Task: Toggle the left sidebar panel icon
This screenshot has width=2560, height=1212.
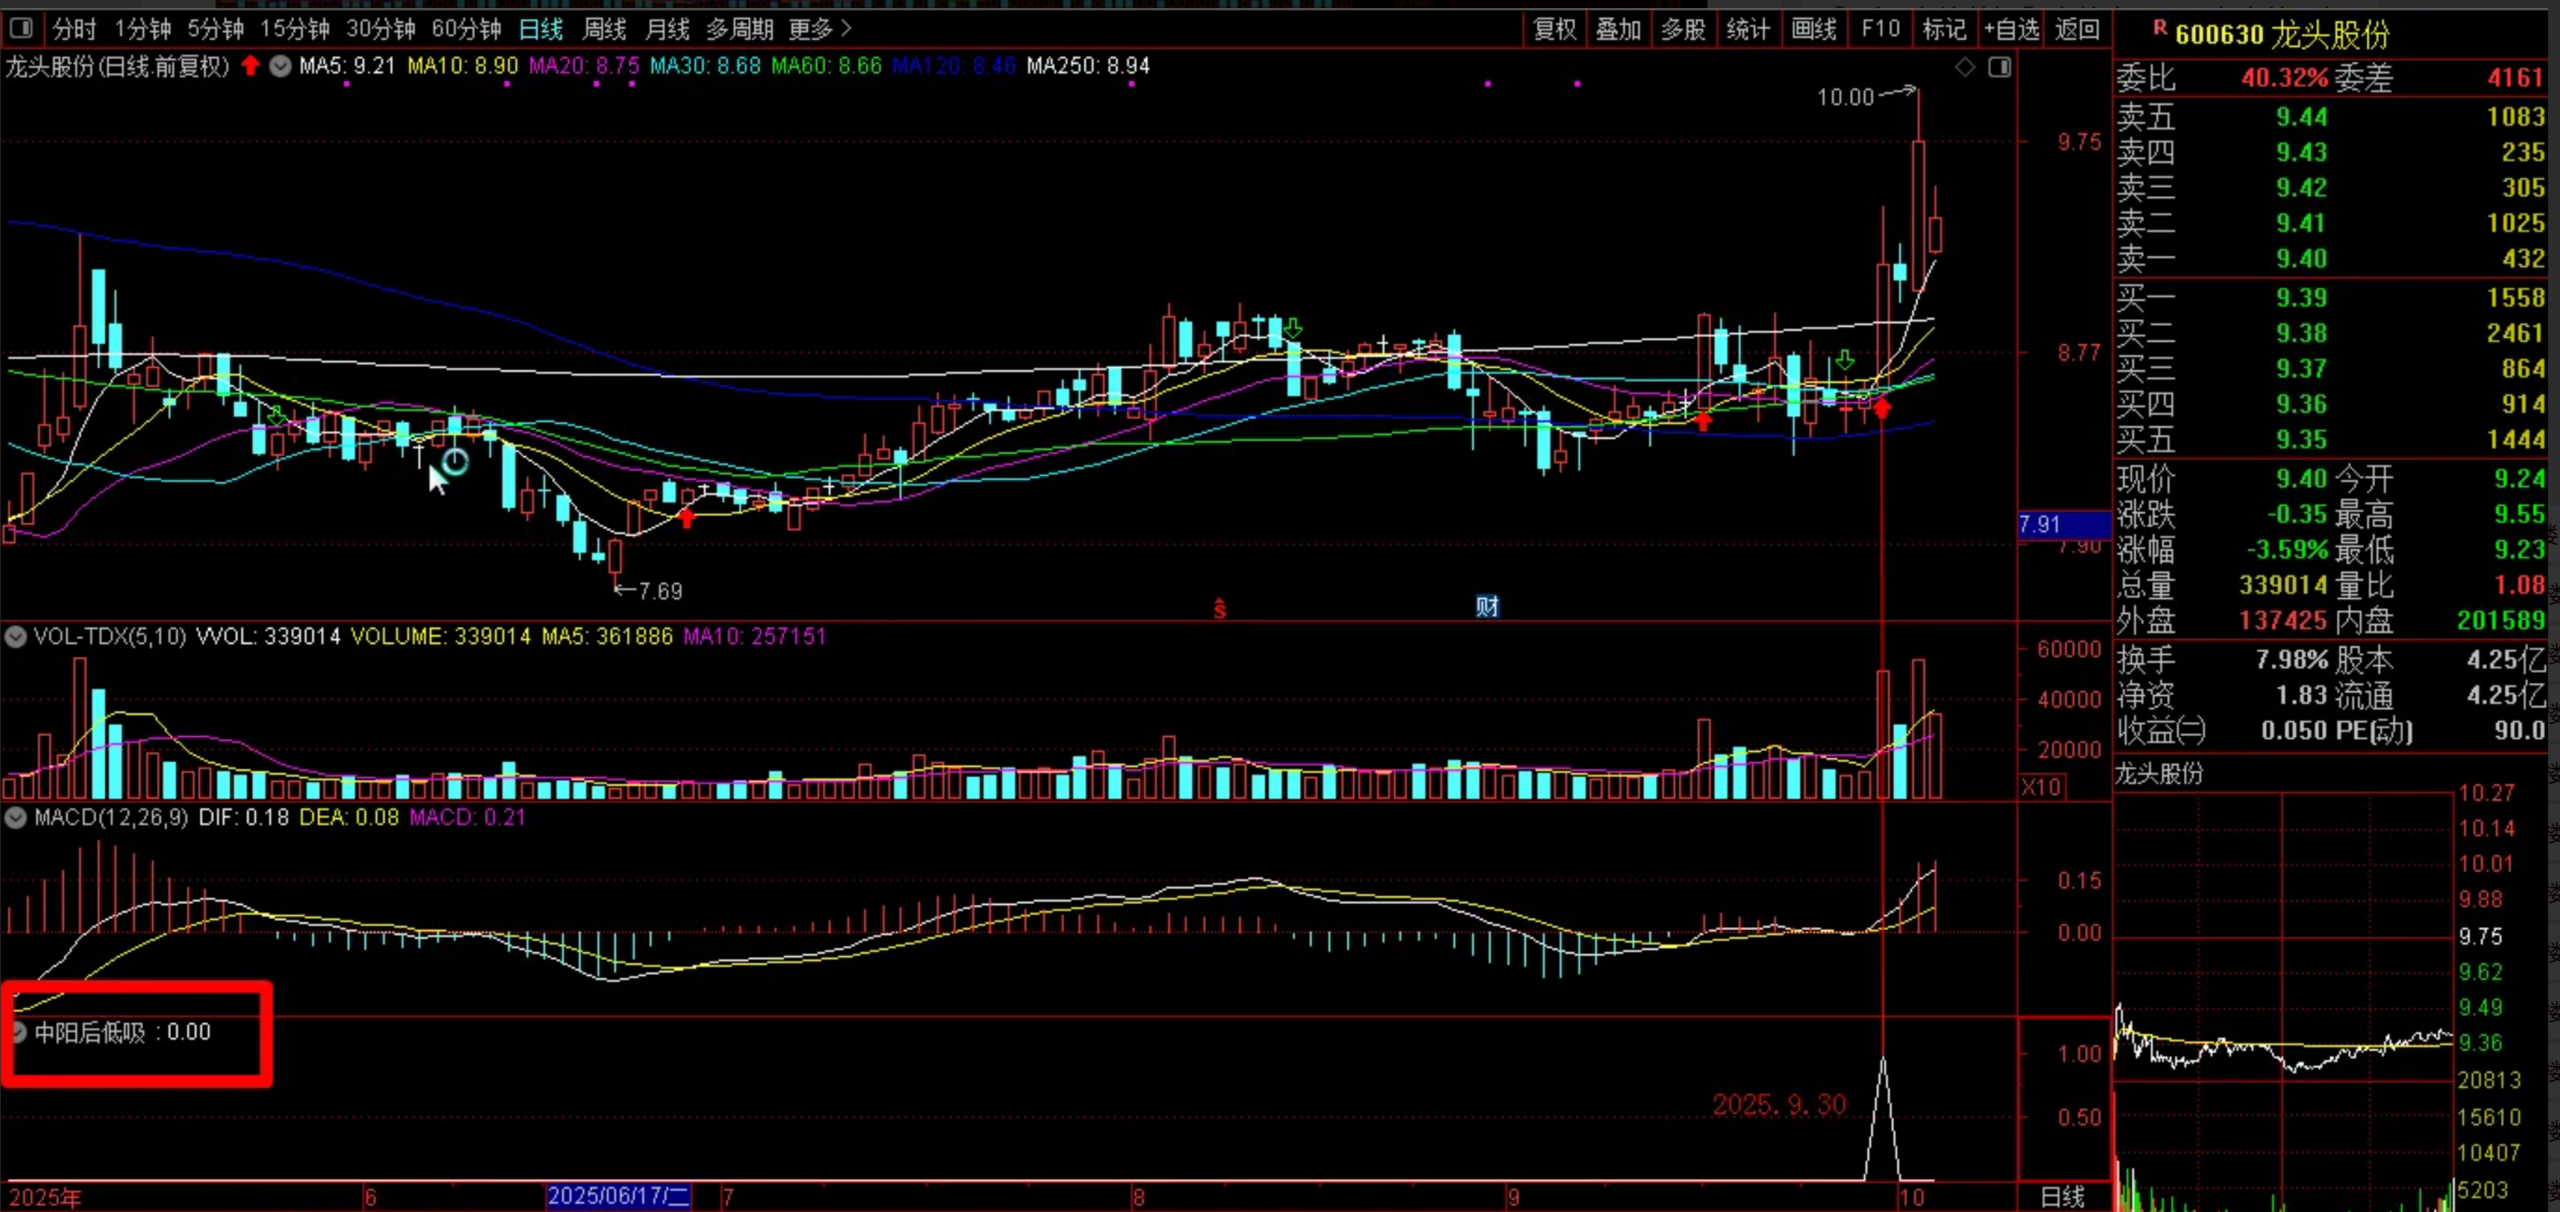Action: coord(21,28)
